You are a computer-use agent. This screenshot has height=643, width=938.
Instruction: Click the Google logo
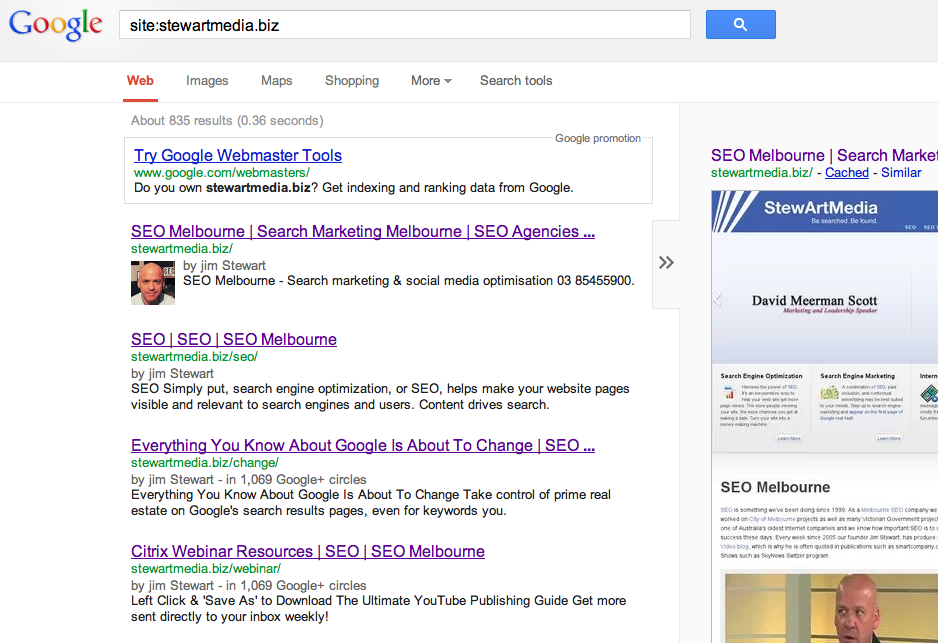56,25
